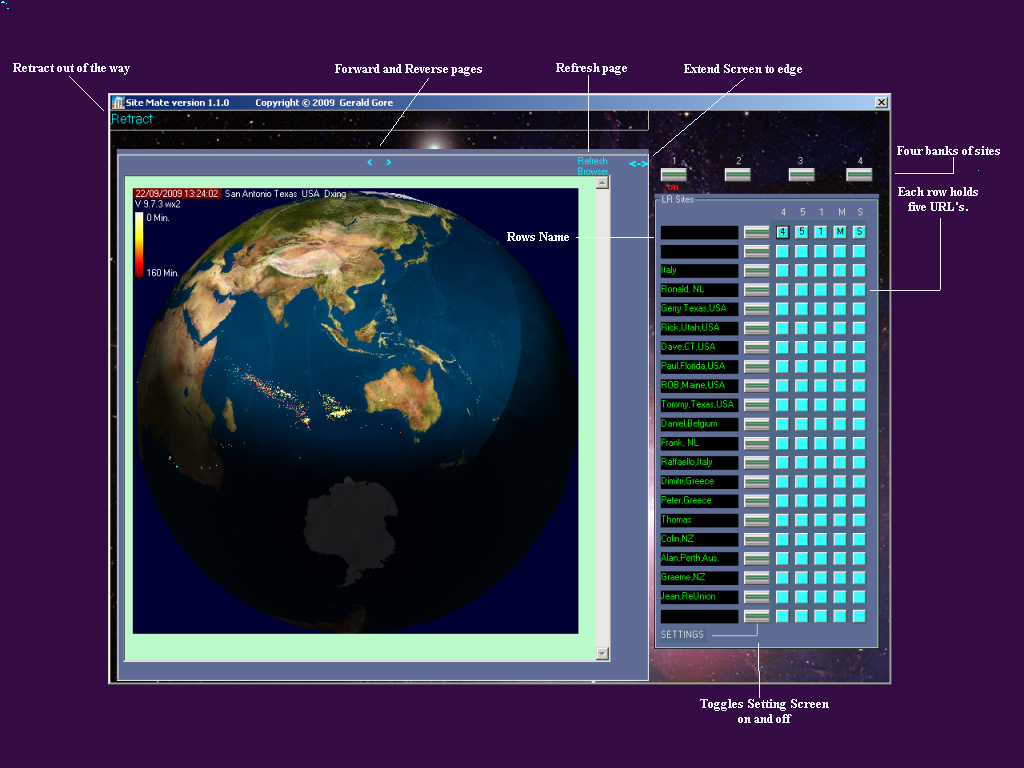
Task: Open Dimitri,Greece's URL in column 5
Action: 801,481
